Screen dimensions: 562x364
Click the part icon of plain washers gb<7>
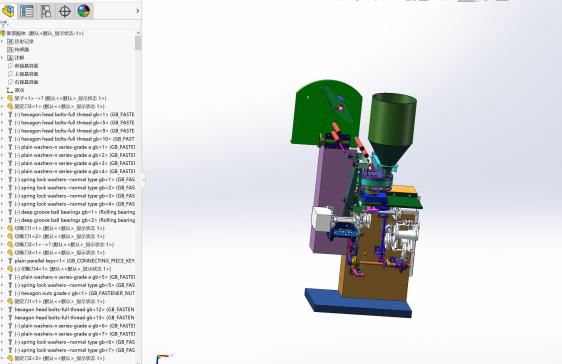coord(10,334)
